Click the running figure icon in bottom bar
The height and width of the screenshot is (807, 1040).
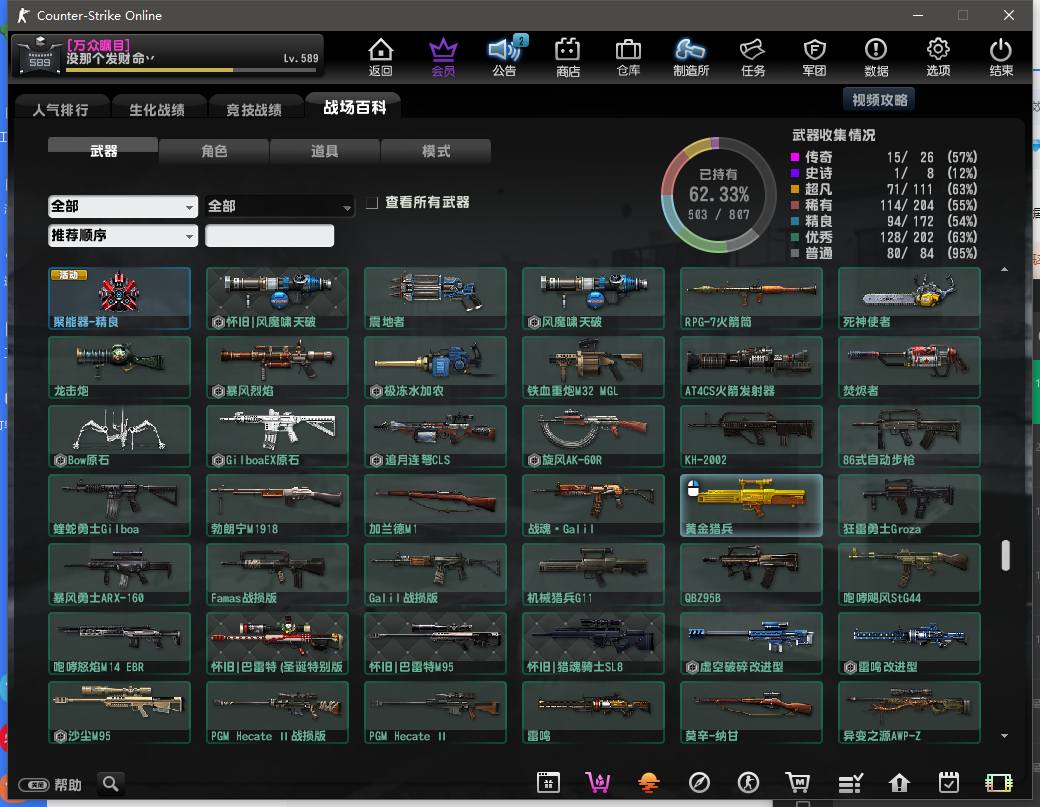click(x=749, y=783)
